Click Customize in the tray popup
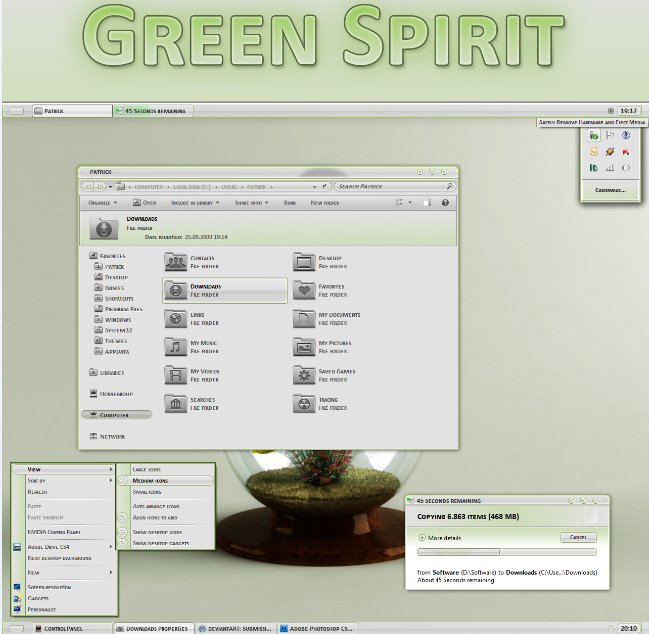The image size is (649, 634). [x=611, y=190]
